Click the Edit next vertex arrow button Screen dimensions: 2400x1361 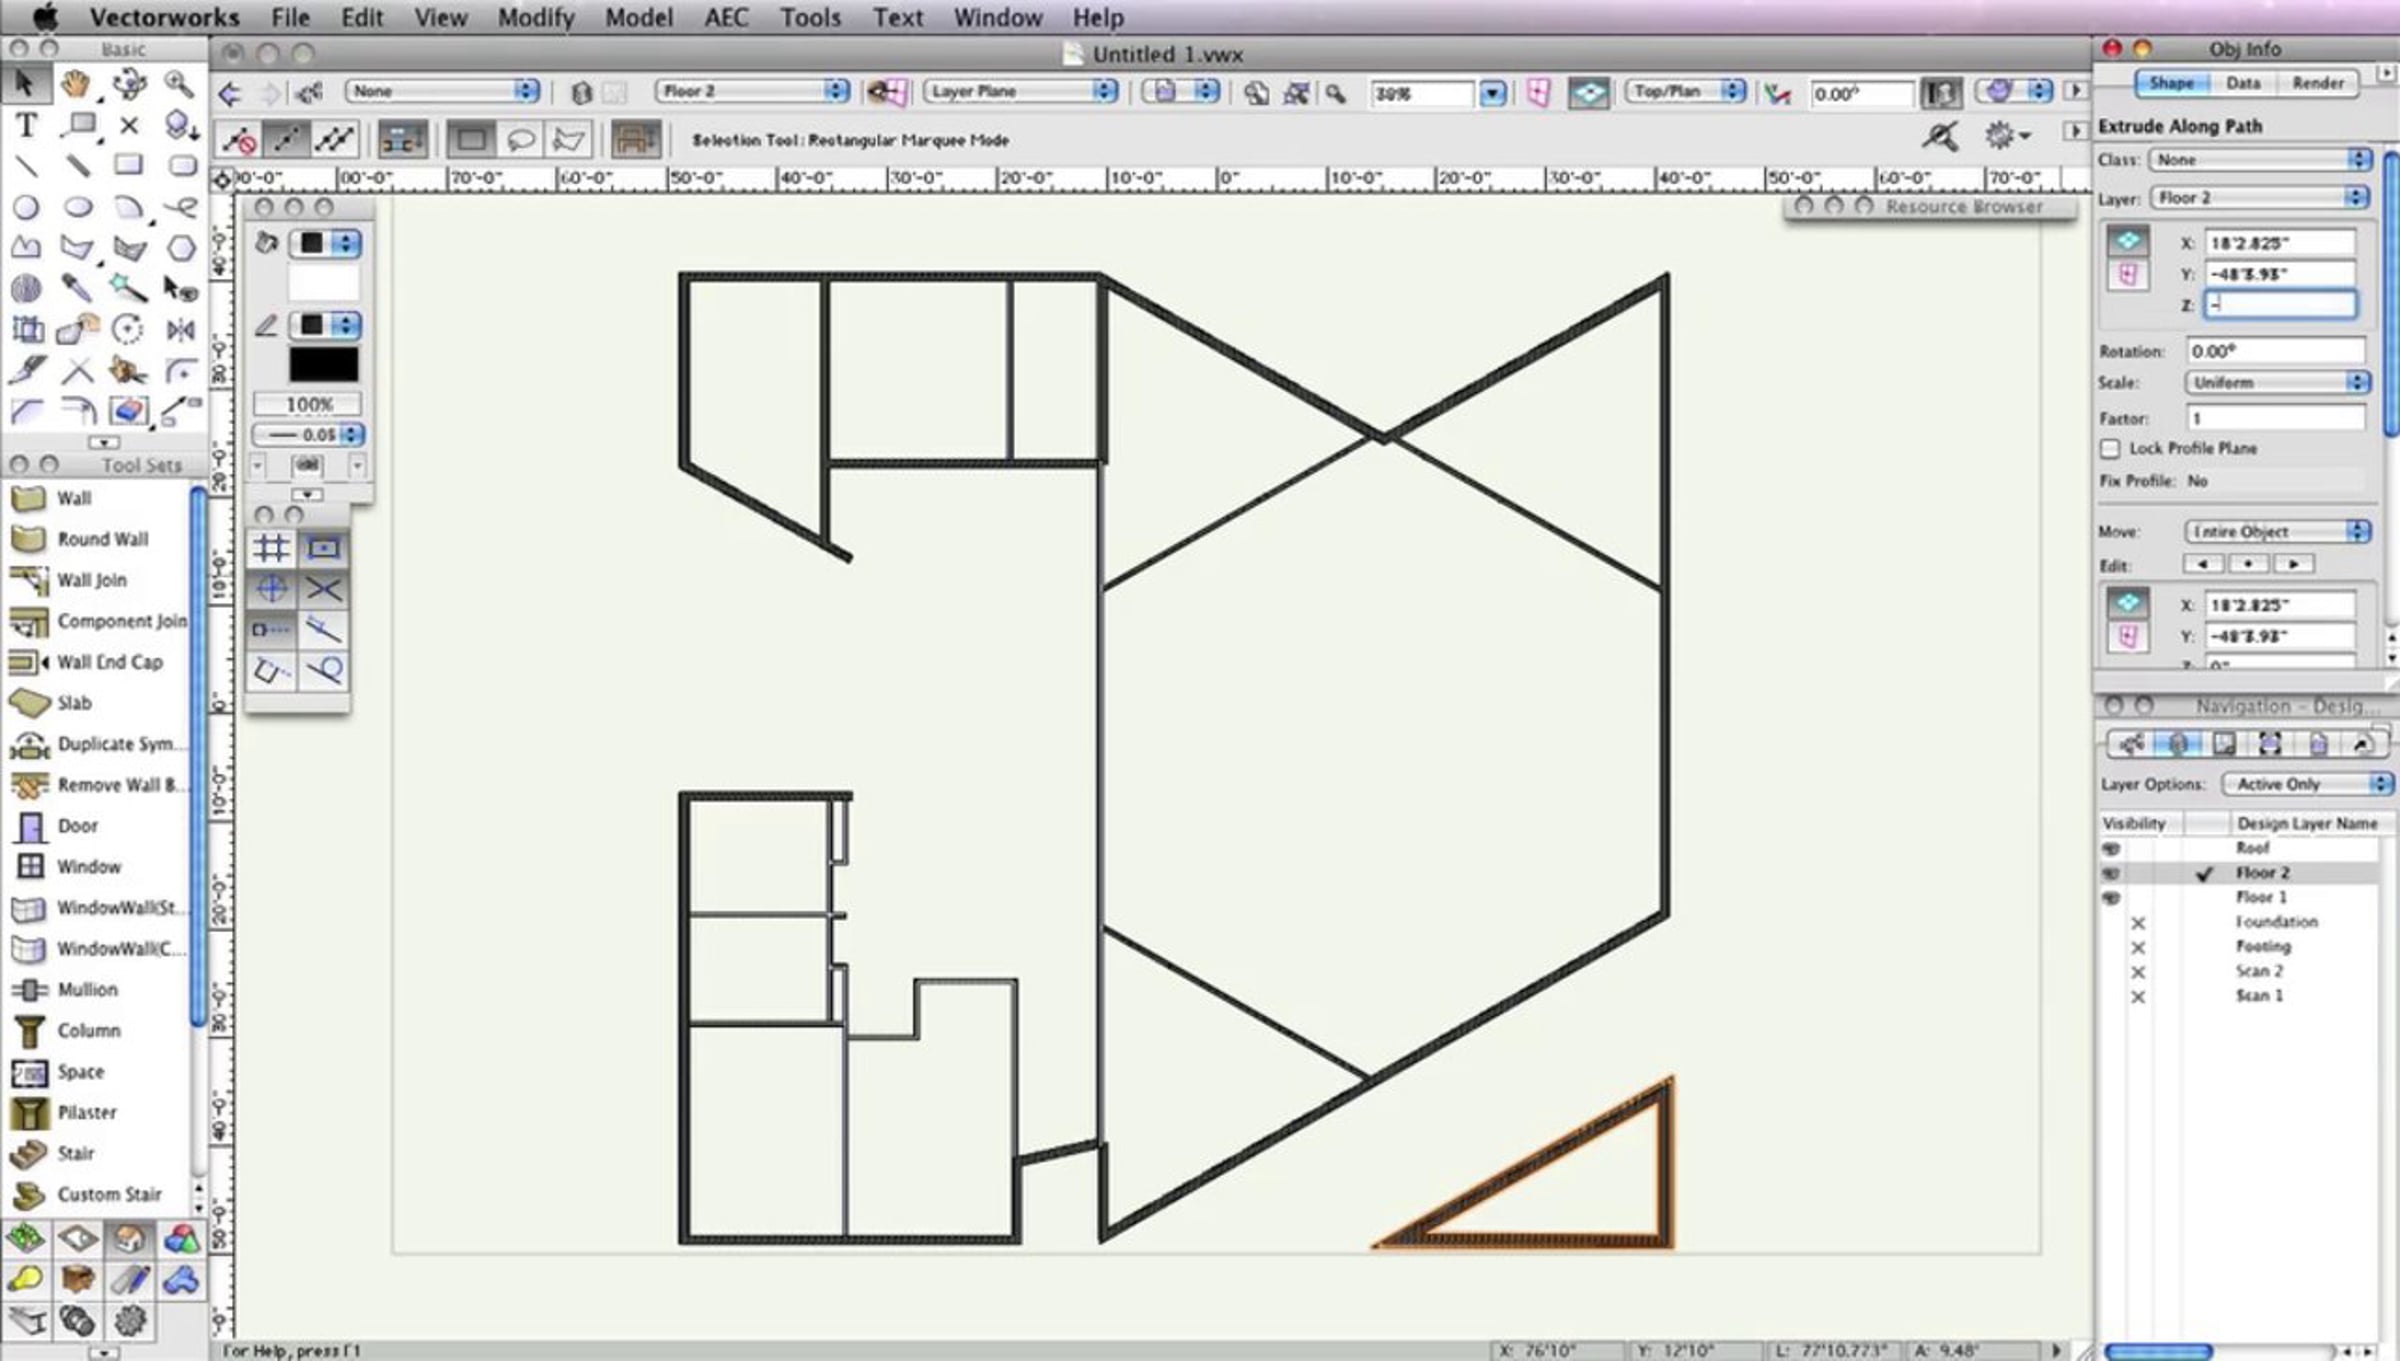click(2293, 564)
